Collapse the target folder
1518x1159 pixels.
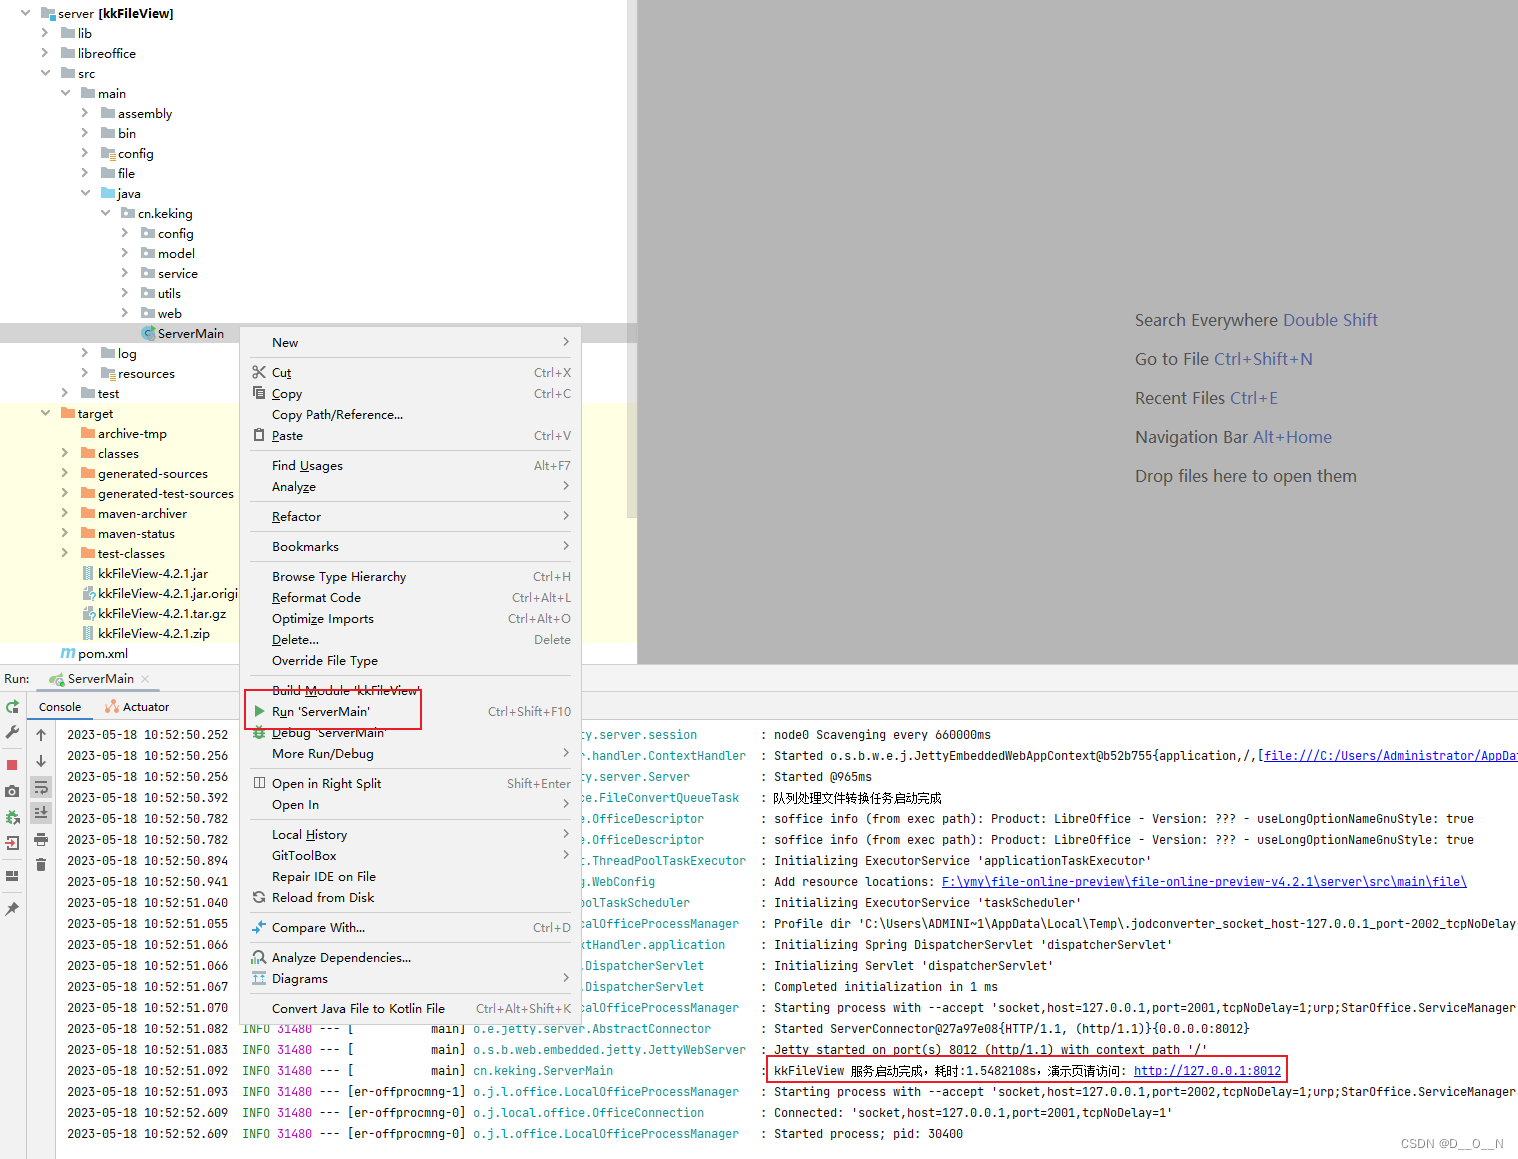[45, 413]
